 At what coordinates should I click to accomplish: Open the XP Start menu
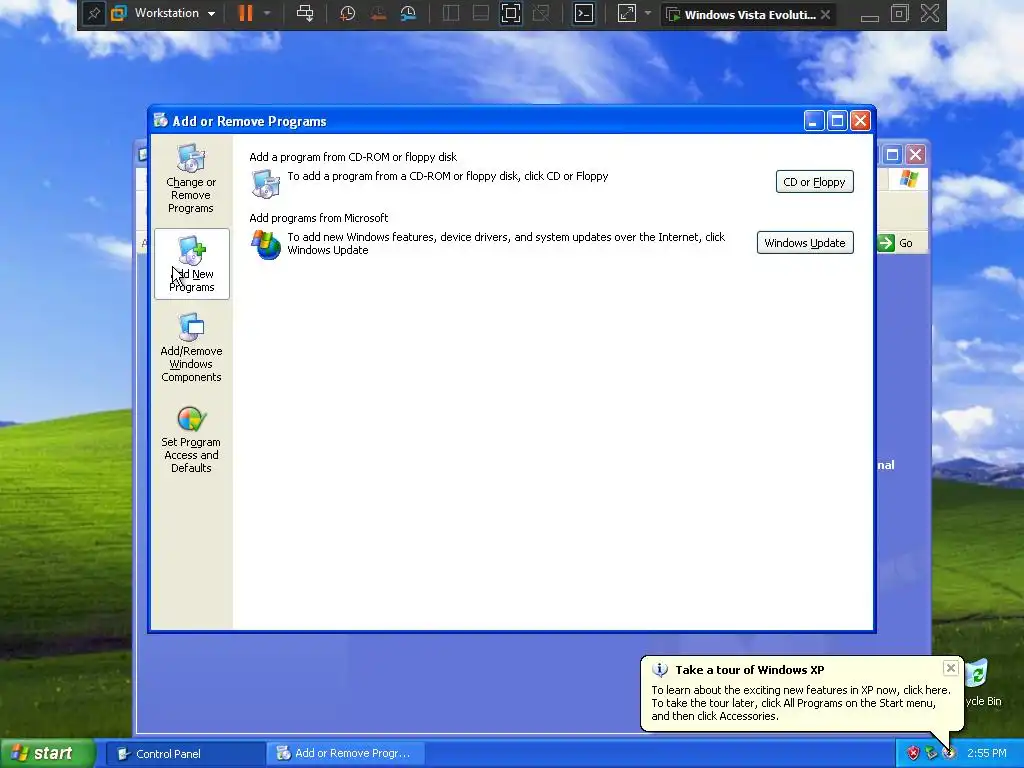(48, 753)
